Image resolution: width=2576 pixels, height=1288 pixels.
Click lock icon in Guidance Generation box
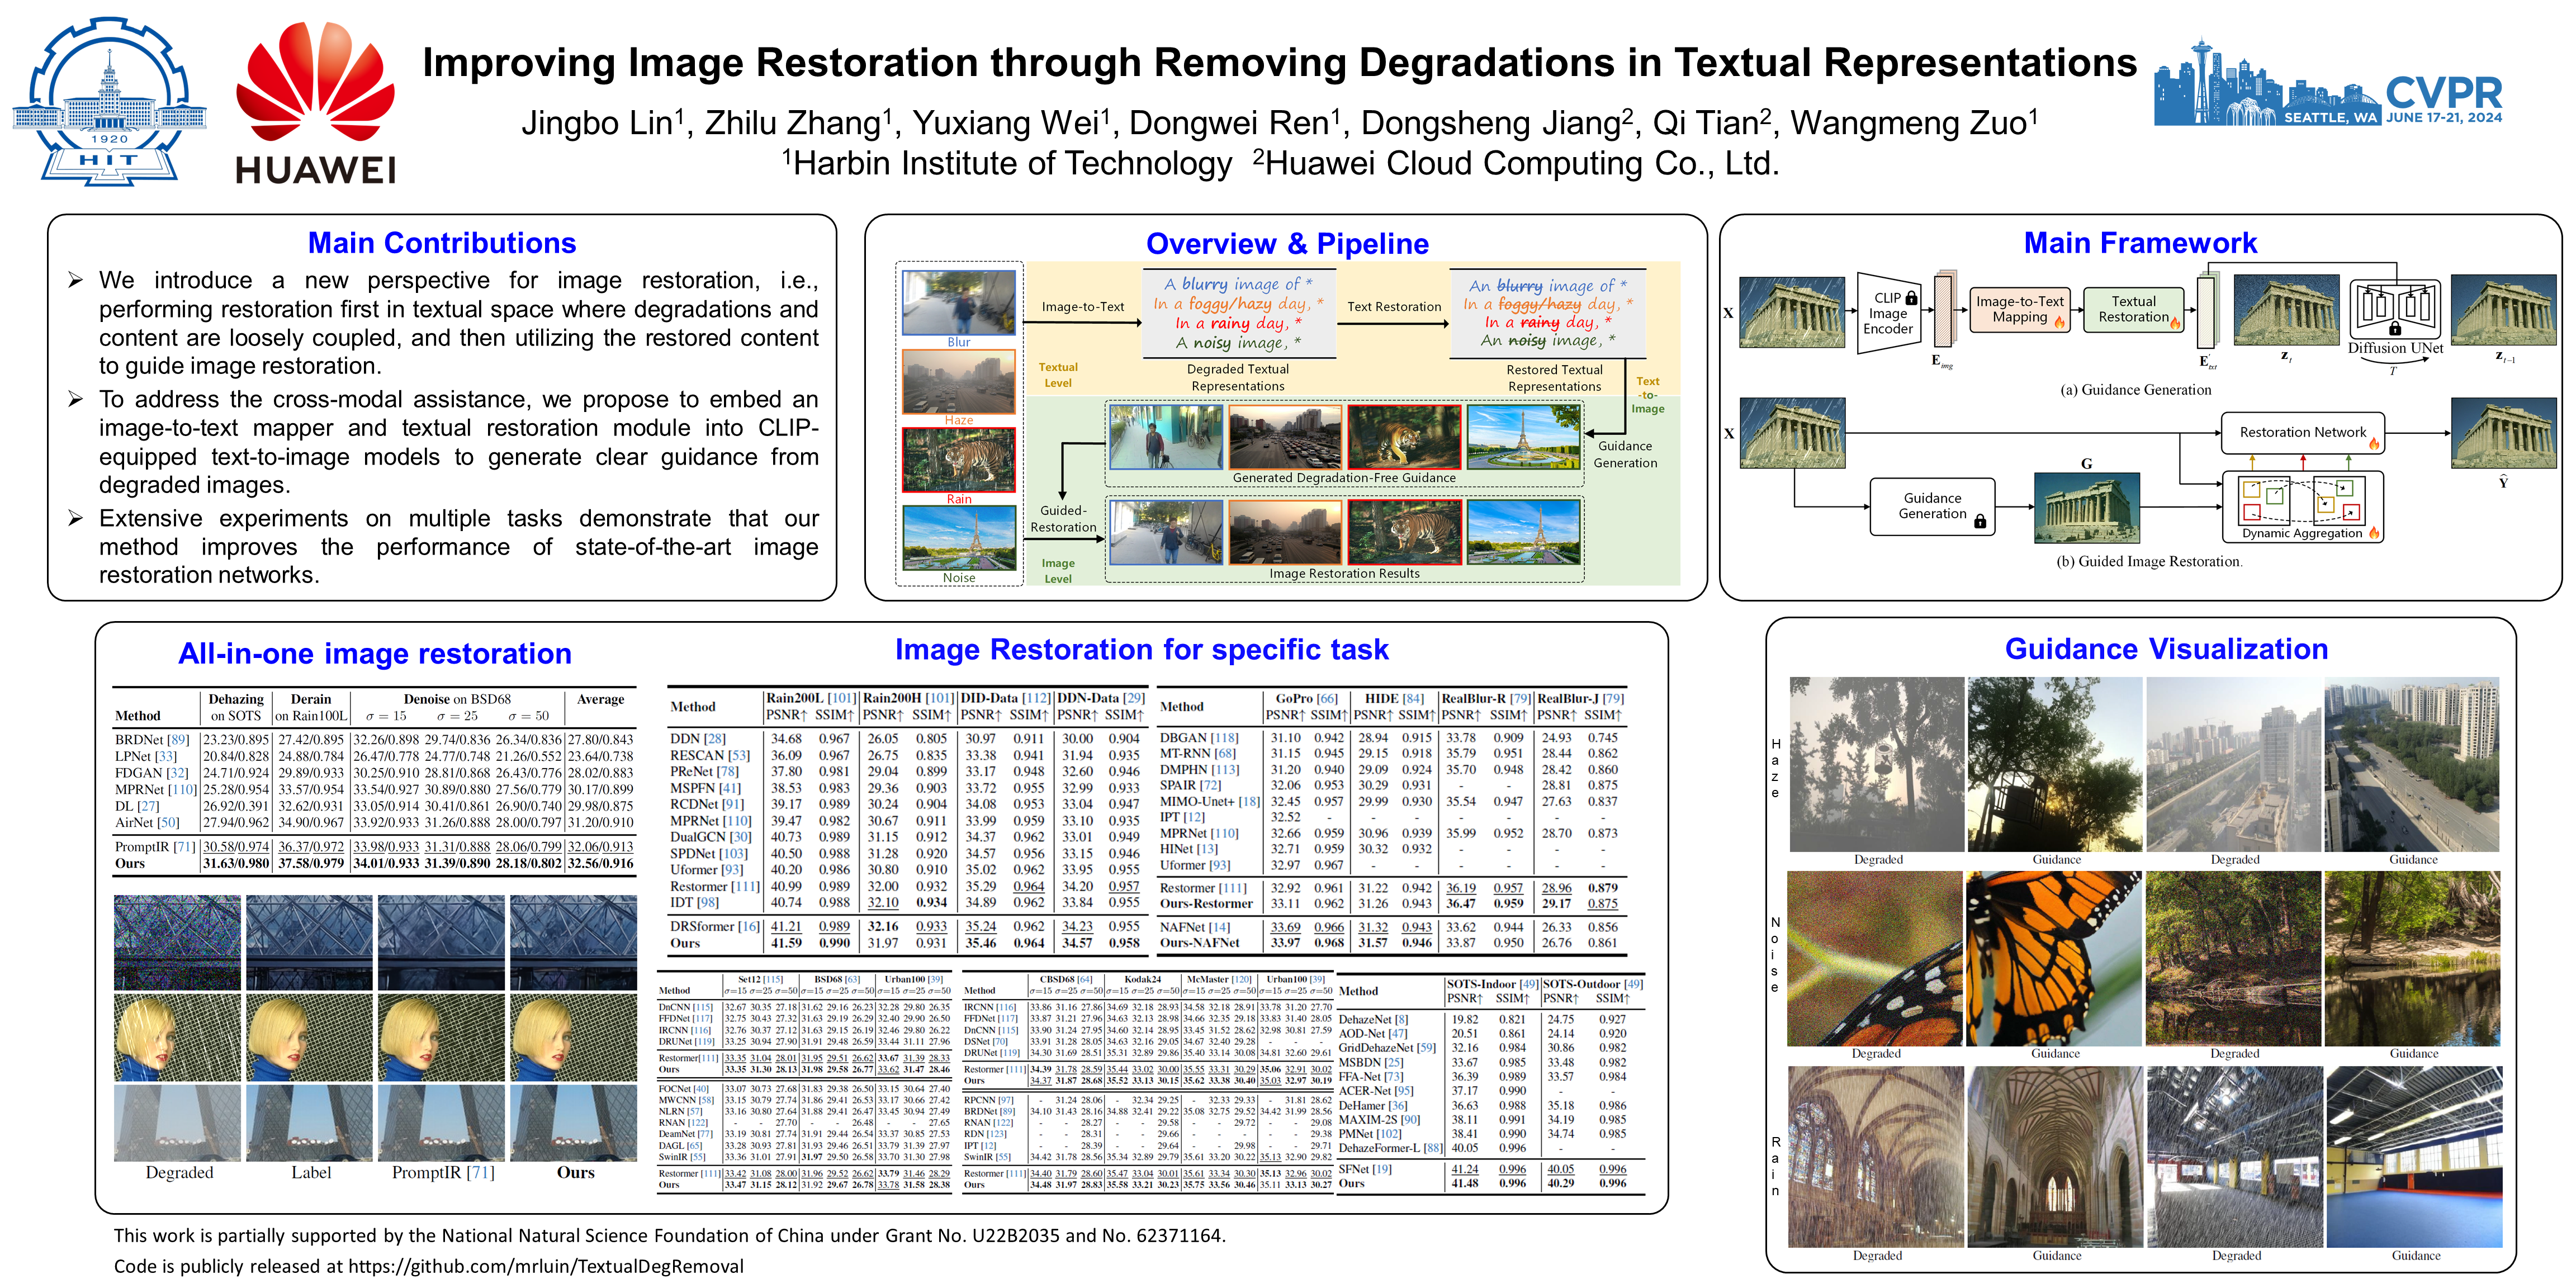coord(1979,521)
